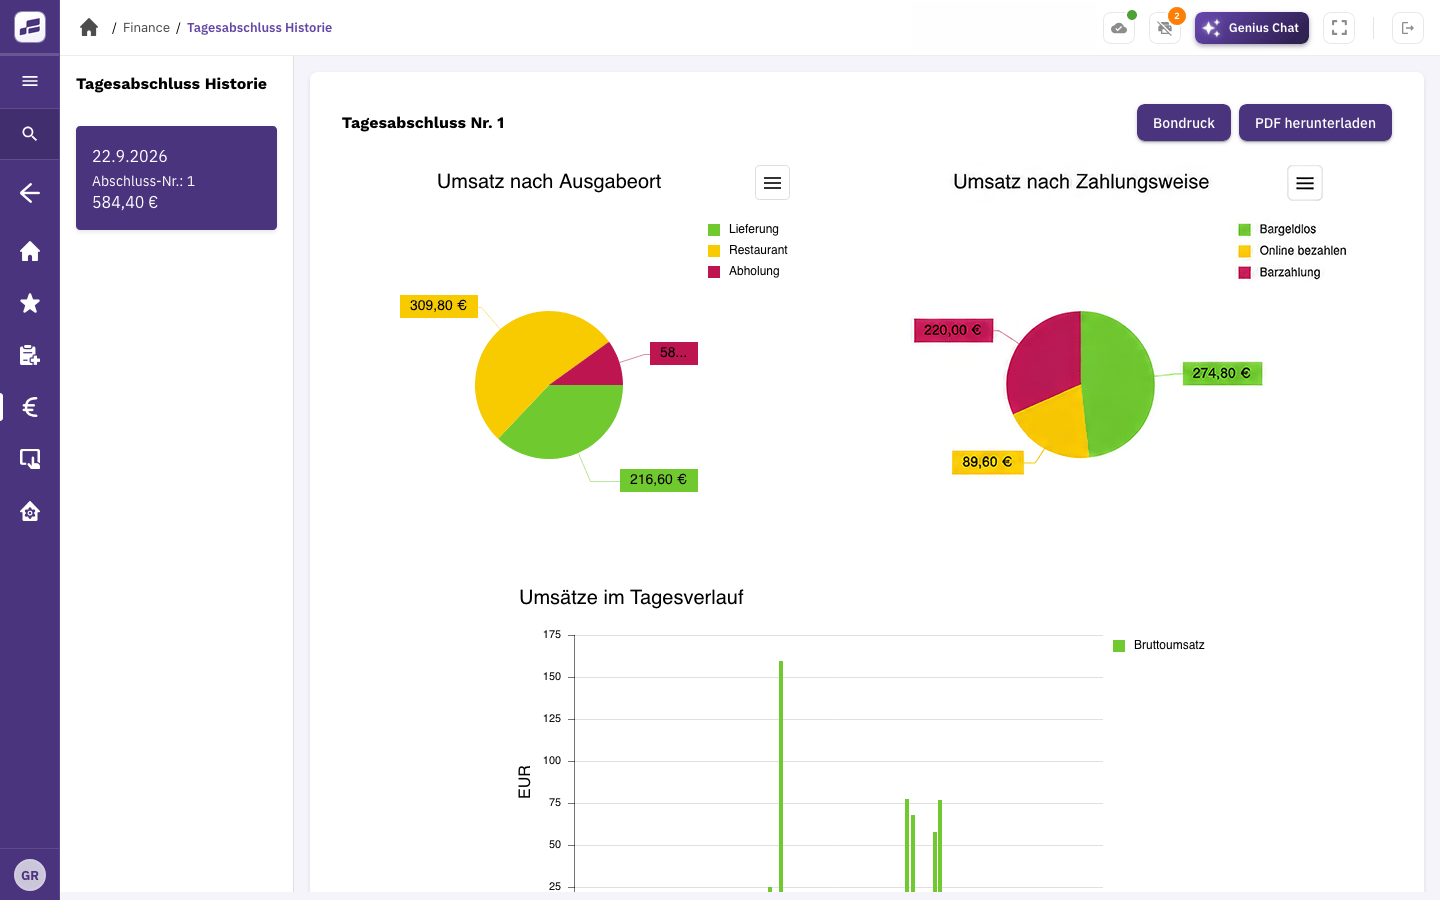
Task: Click the Tagesabschluss Historie panel heading
Action: tap(171, 84)
